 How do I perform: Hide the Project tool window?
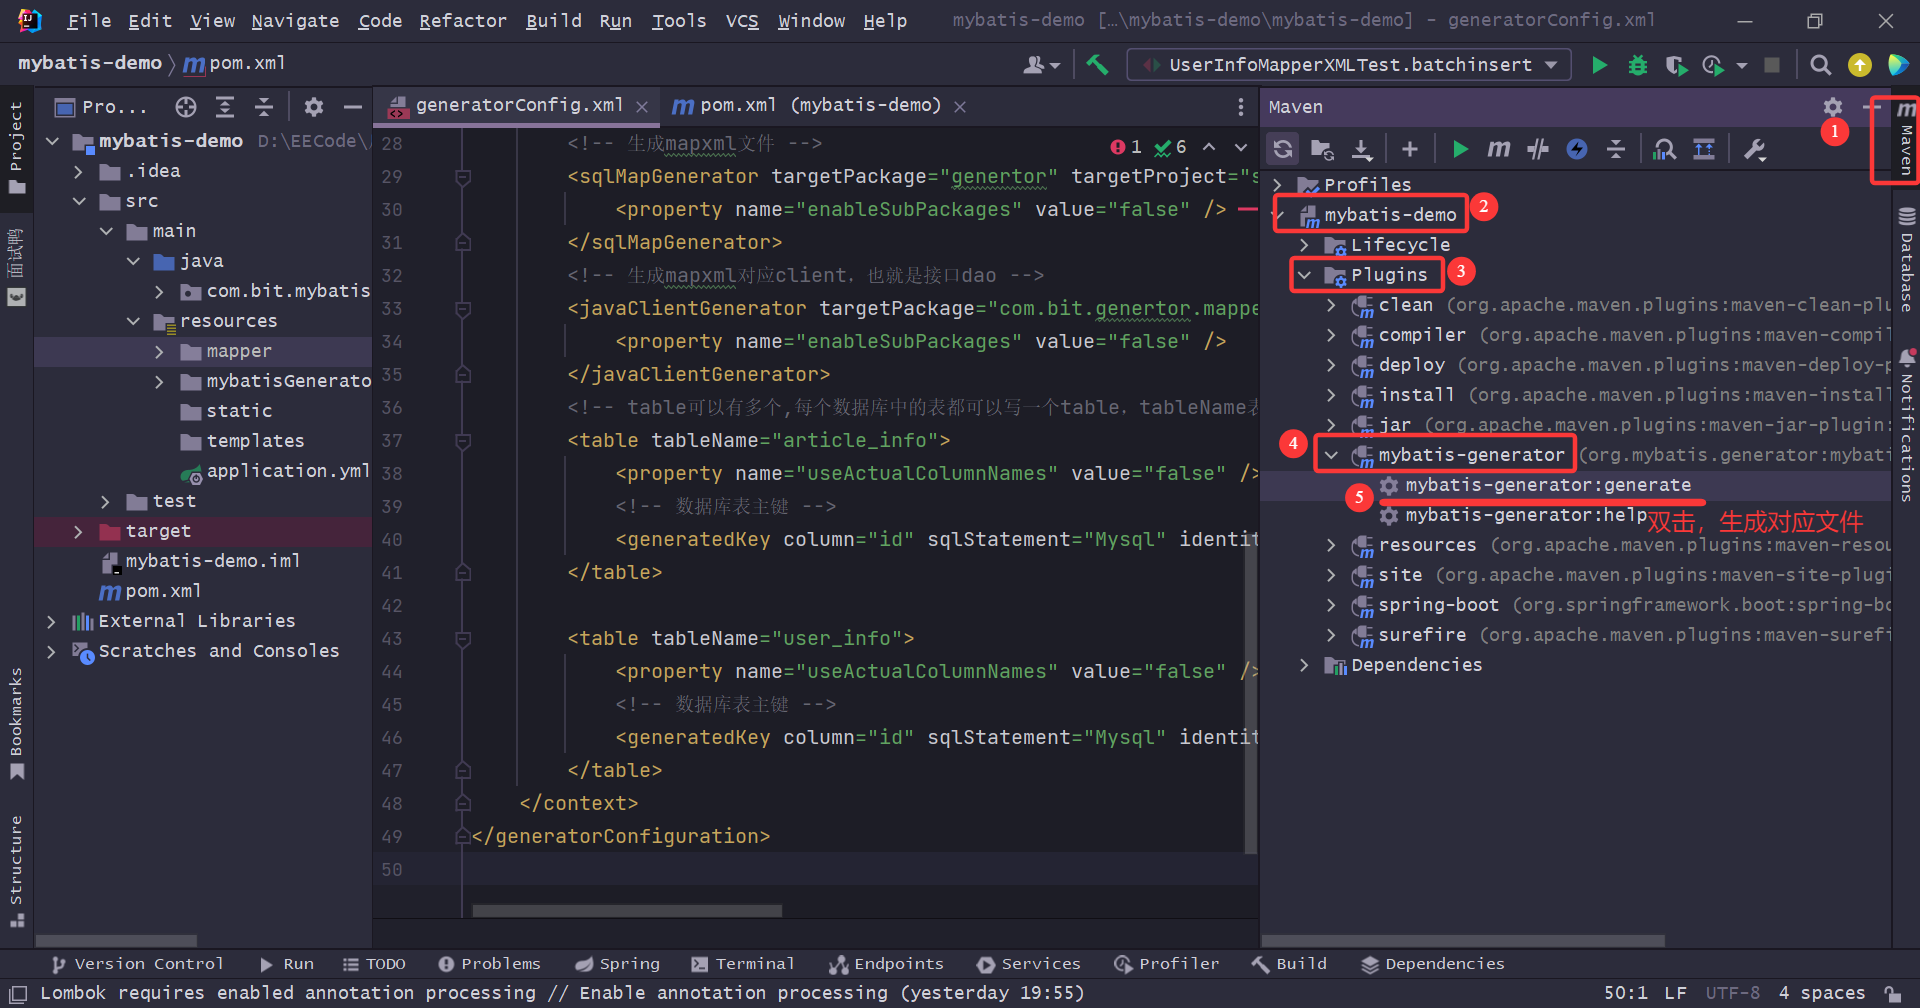pos(352,107)
